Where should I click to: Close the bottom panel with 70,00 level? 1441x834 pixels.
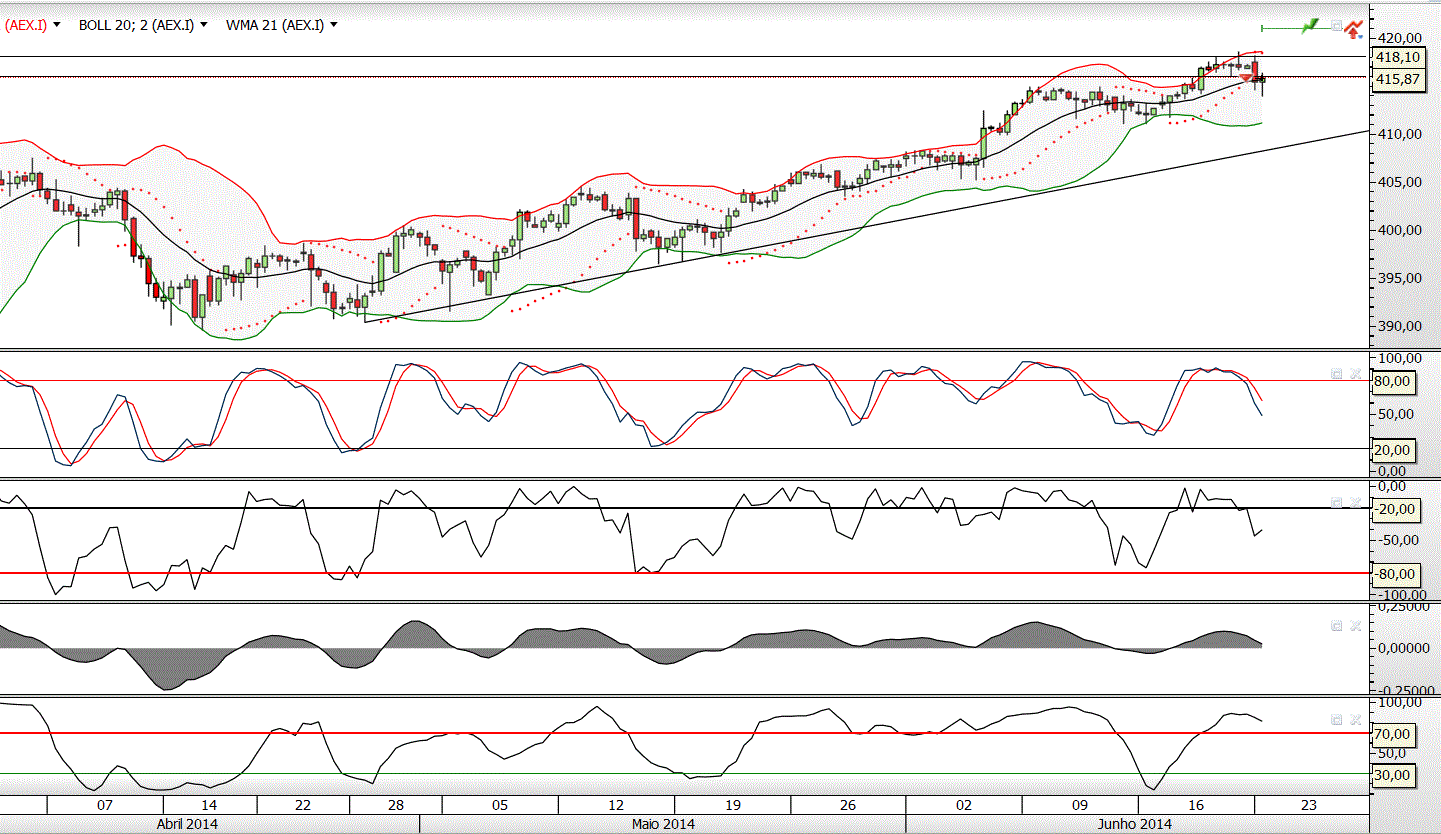coord(1355,719)
